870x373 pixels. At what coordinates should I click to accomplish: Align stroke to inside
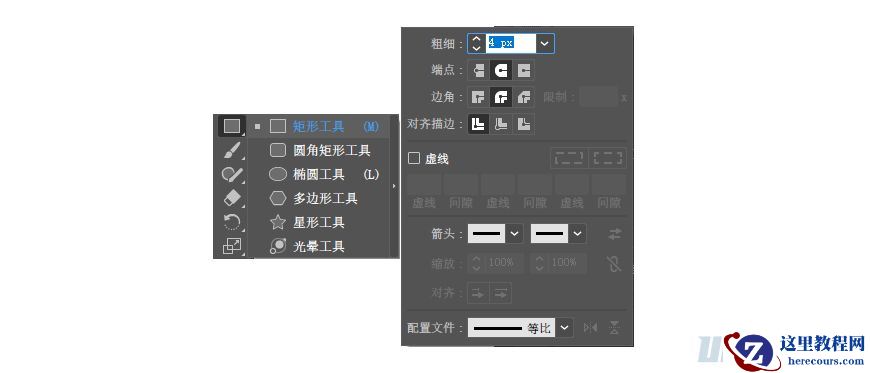[x=501, y=124]
